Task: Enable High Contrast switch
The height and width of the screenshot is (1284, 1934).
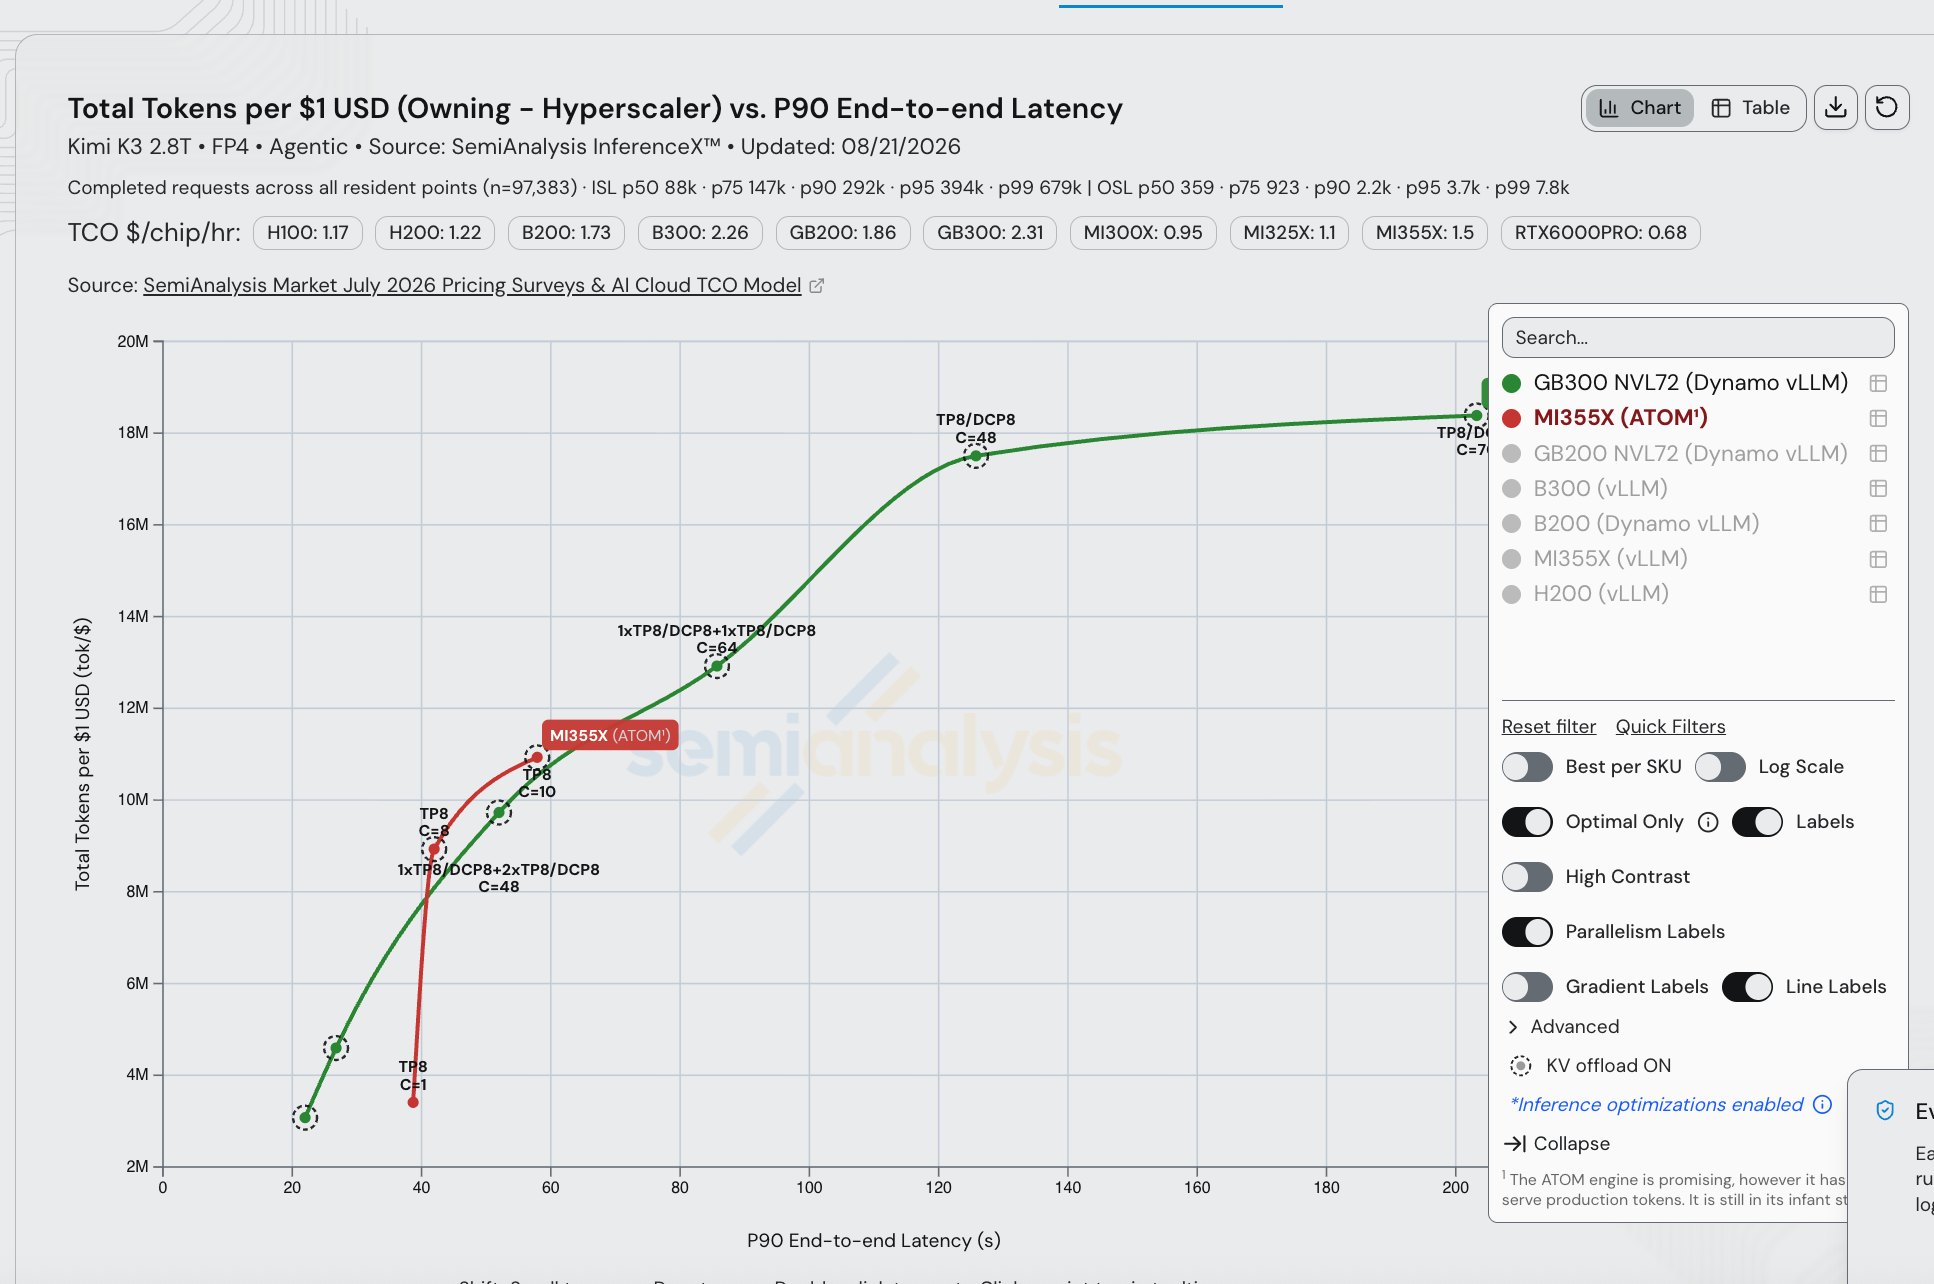Action: 1527,877
